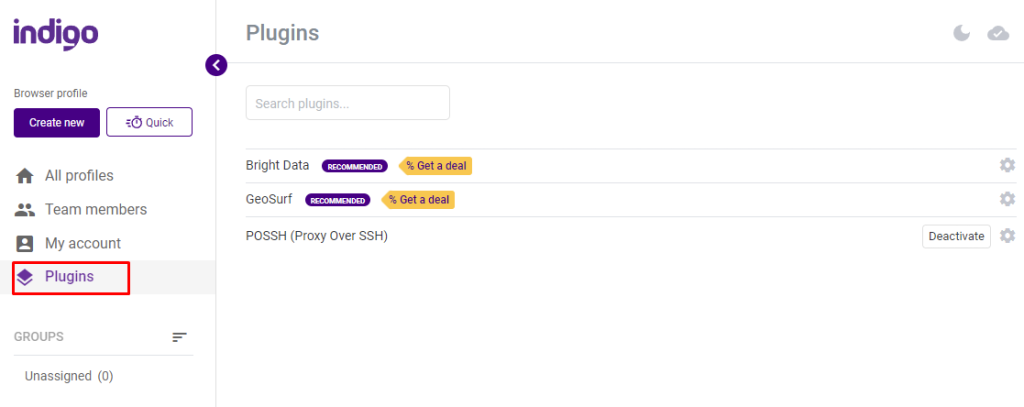1024x407 pixels.
Task: Click the indigo logo
Action: (x=56, y=33)
